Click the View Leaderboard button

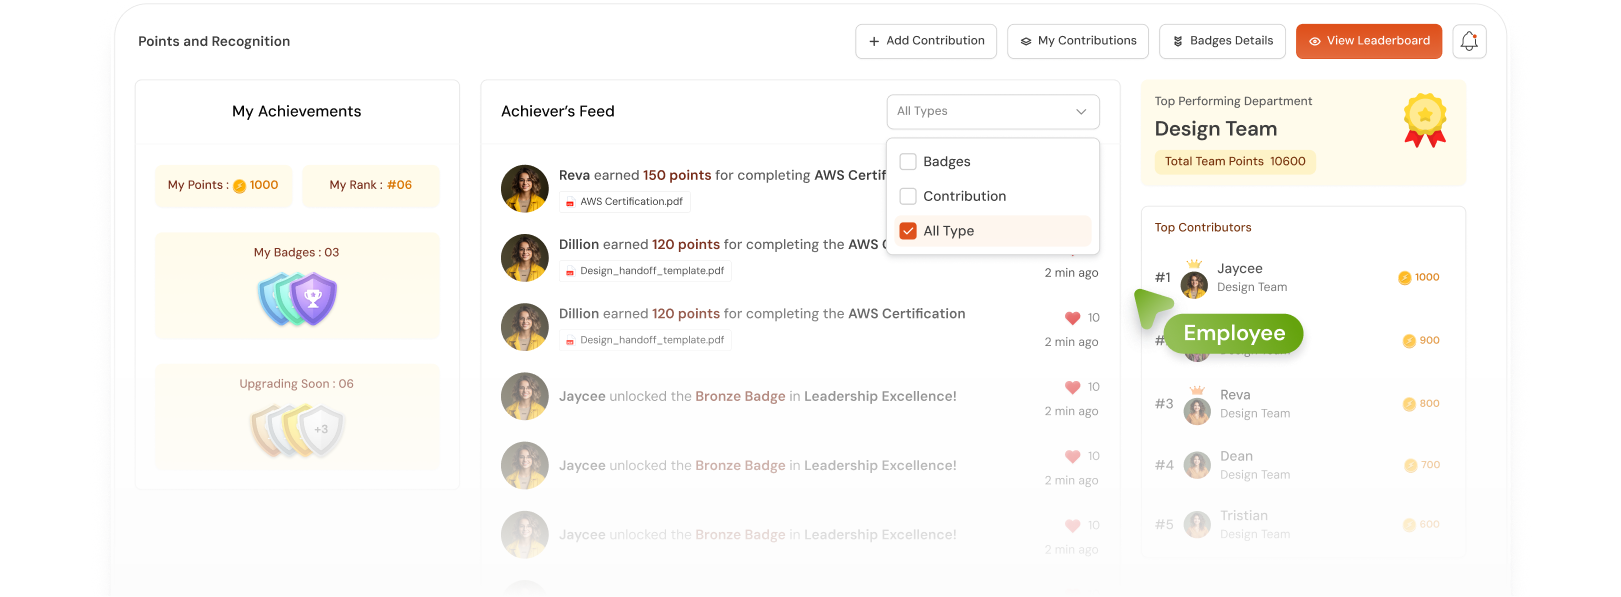1368,41
